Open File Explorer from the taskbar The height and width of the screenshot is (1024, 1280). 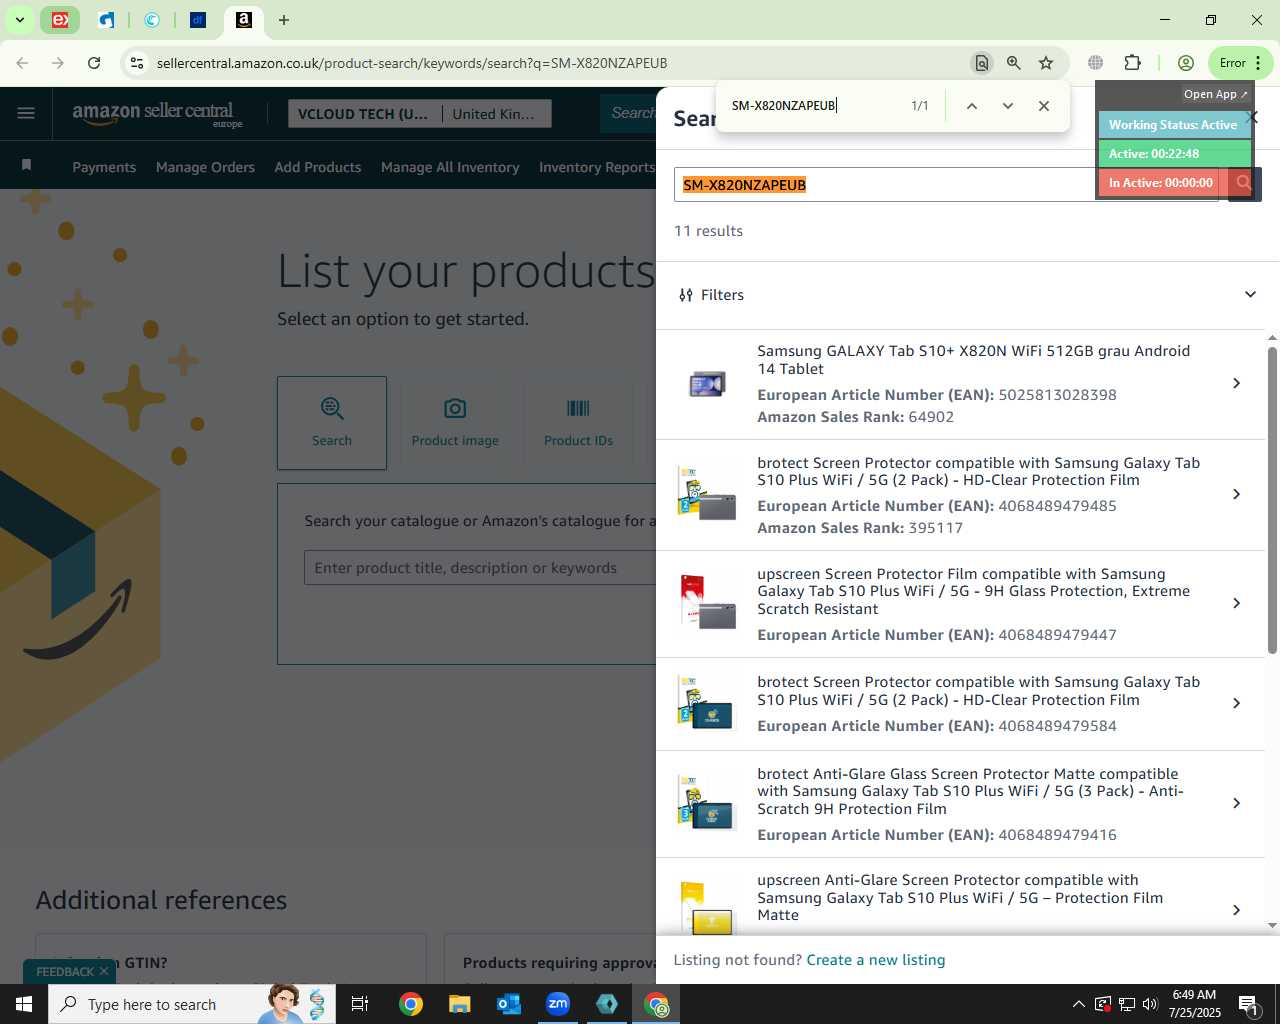click(459, 1004)
